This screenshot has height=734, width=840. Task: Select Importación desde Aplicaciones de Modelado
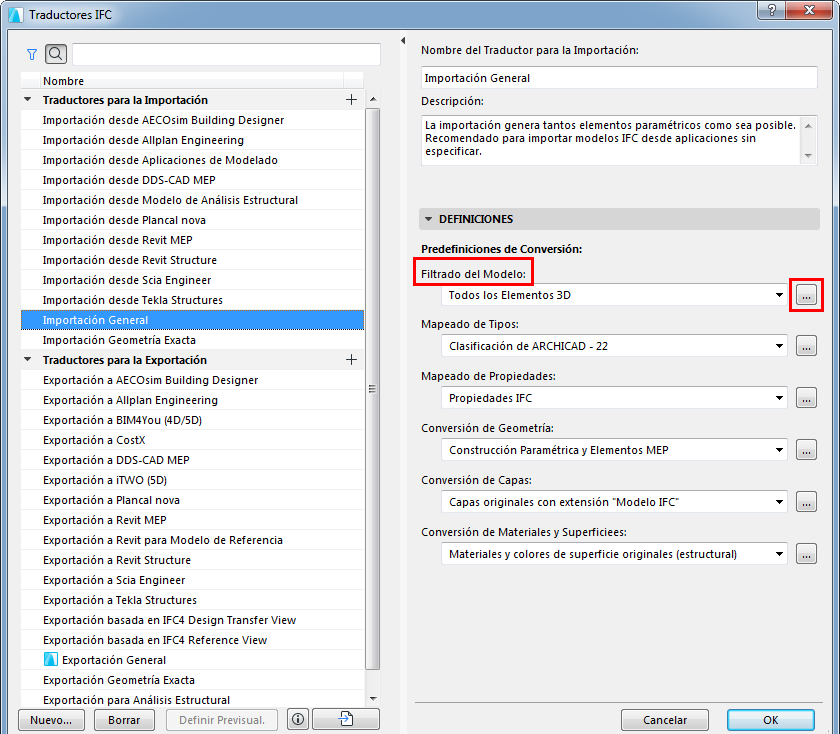pyautogui.click(x=192, y=160)
